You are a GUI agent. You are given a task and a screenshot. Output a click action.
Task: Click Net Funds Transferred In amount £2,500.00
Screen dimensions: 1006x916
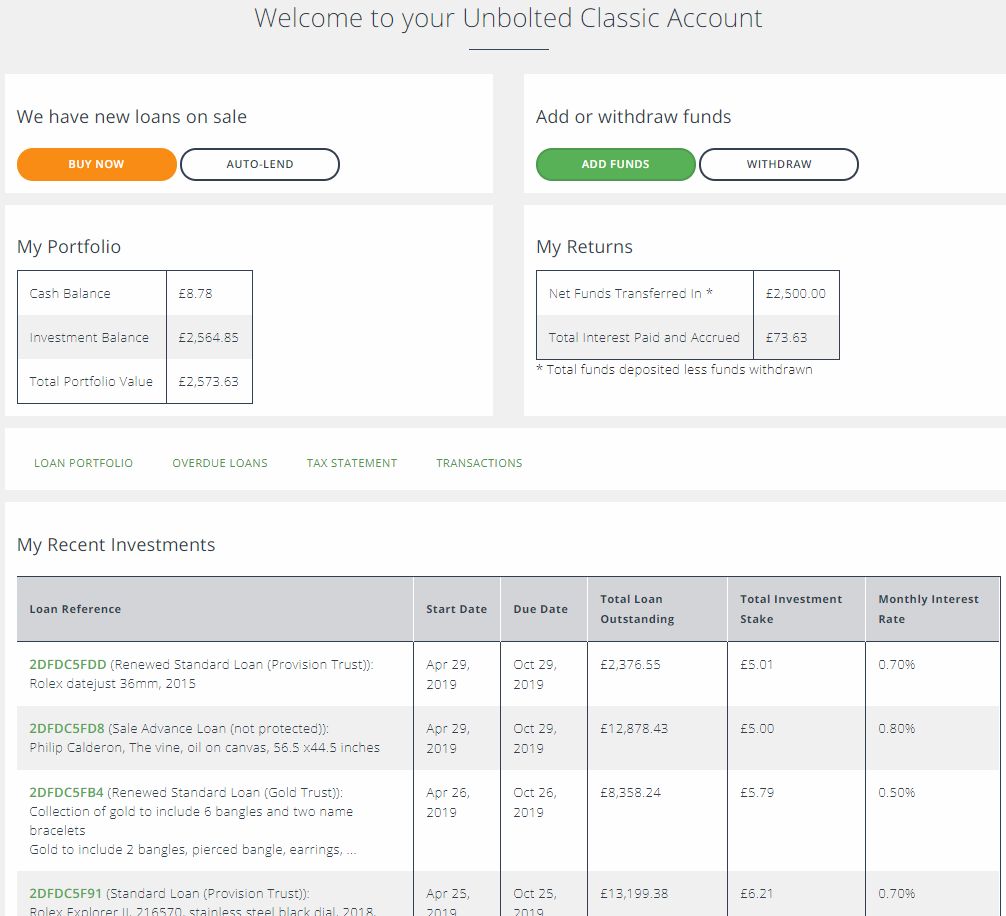coord(796,294)
